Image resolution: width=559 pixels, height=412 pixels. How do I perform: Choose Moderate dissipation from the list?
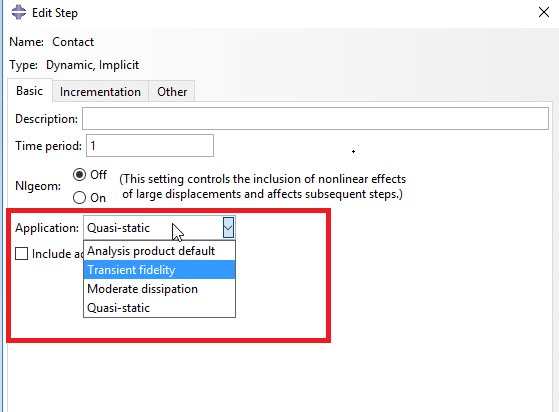pos(159,289)
